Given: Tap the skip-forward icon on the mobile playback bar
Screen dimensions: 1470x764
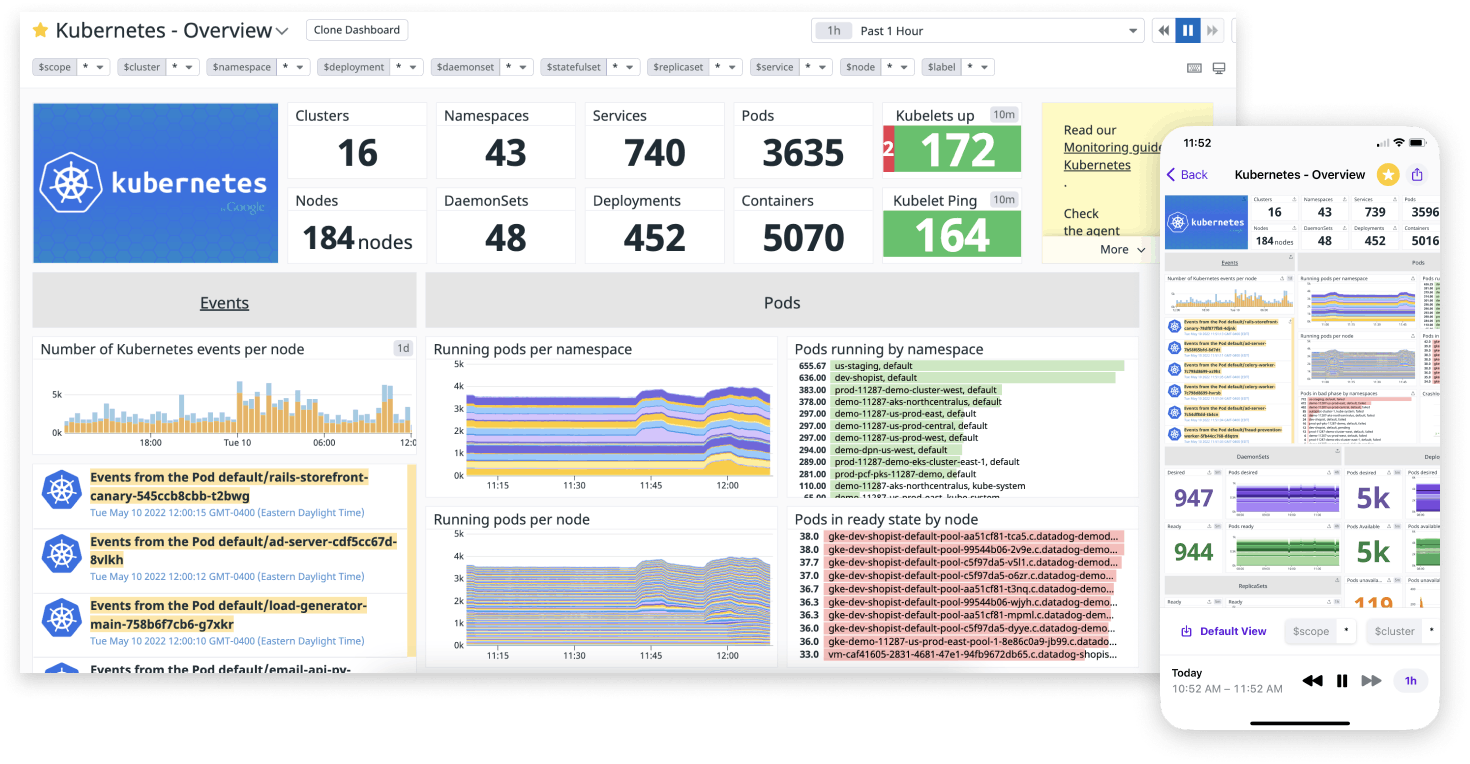Looking at the screenshot, I should [x=1372, y=680].
